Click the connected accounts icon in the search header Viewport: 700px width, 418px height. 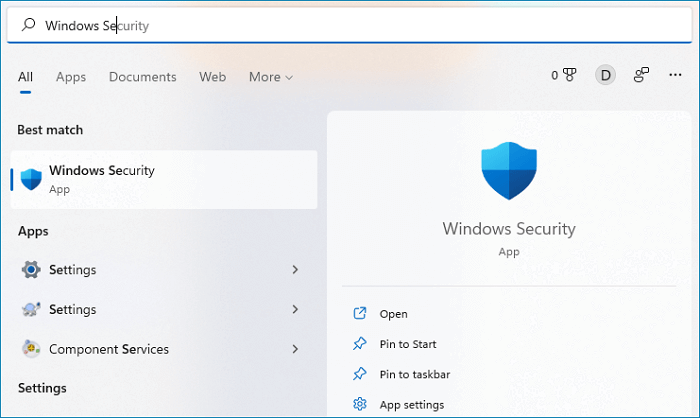click(x=642, y=75)
